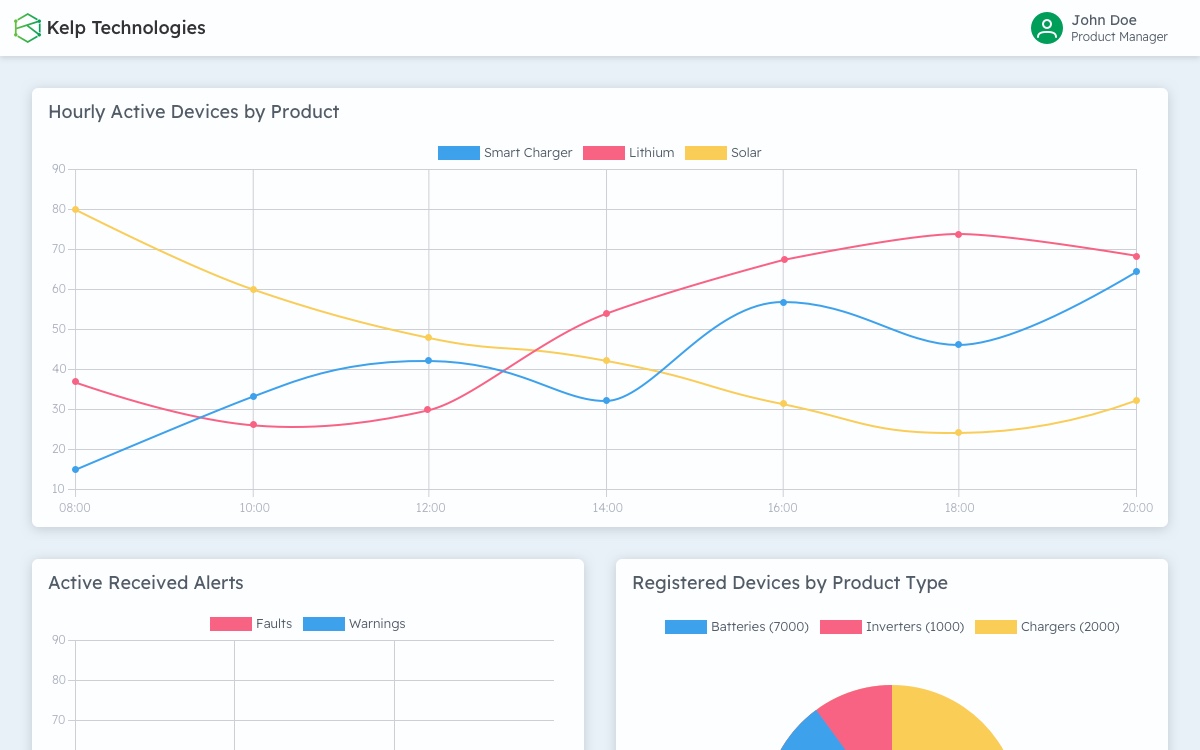Click the Hourly Active Devices by Product title
Viewport: 1200px width, 750px height.
194,112
